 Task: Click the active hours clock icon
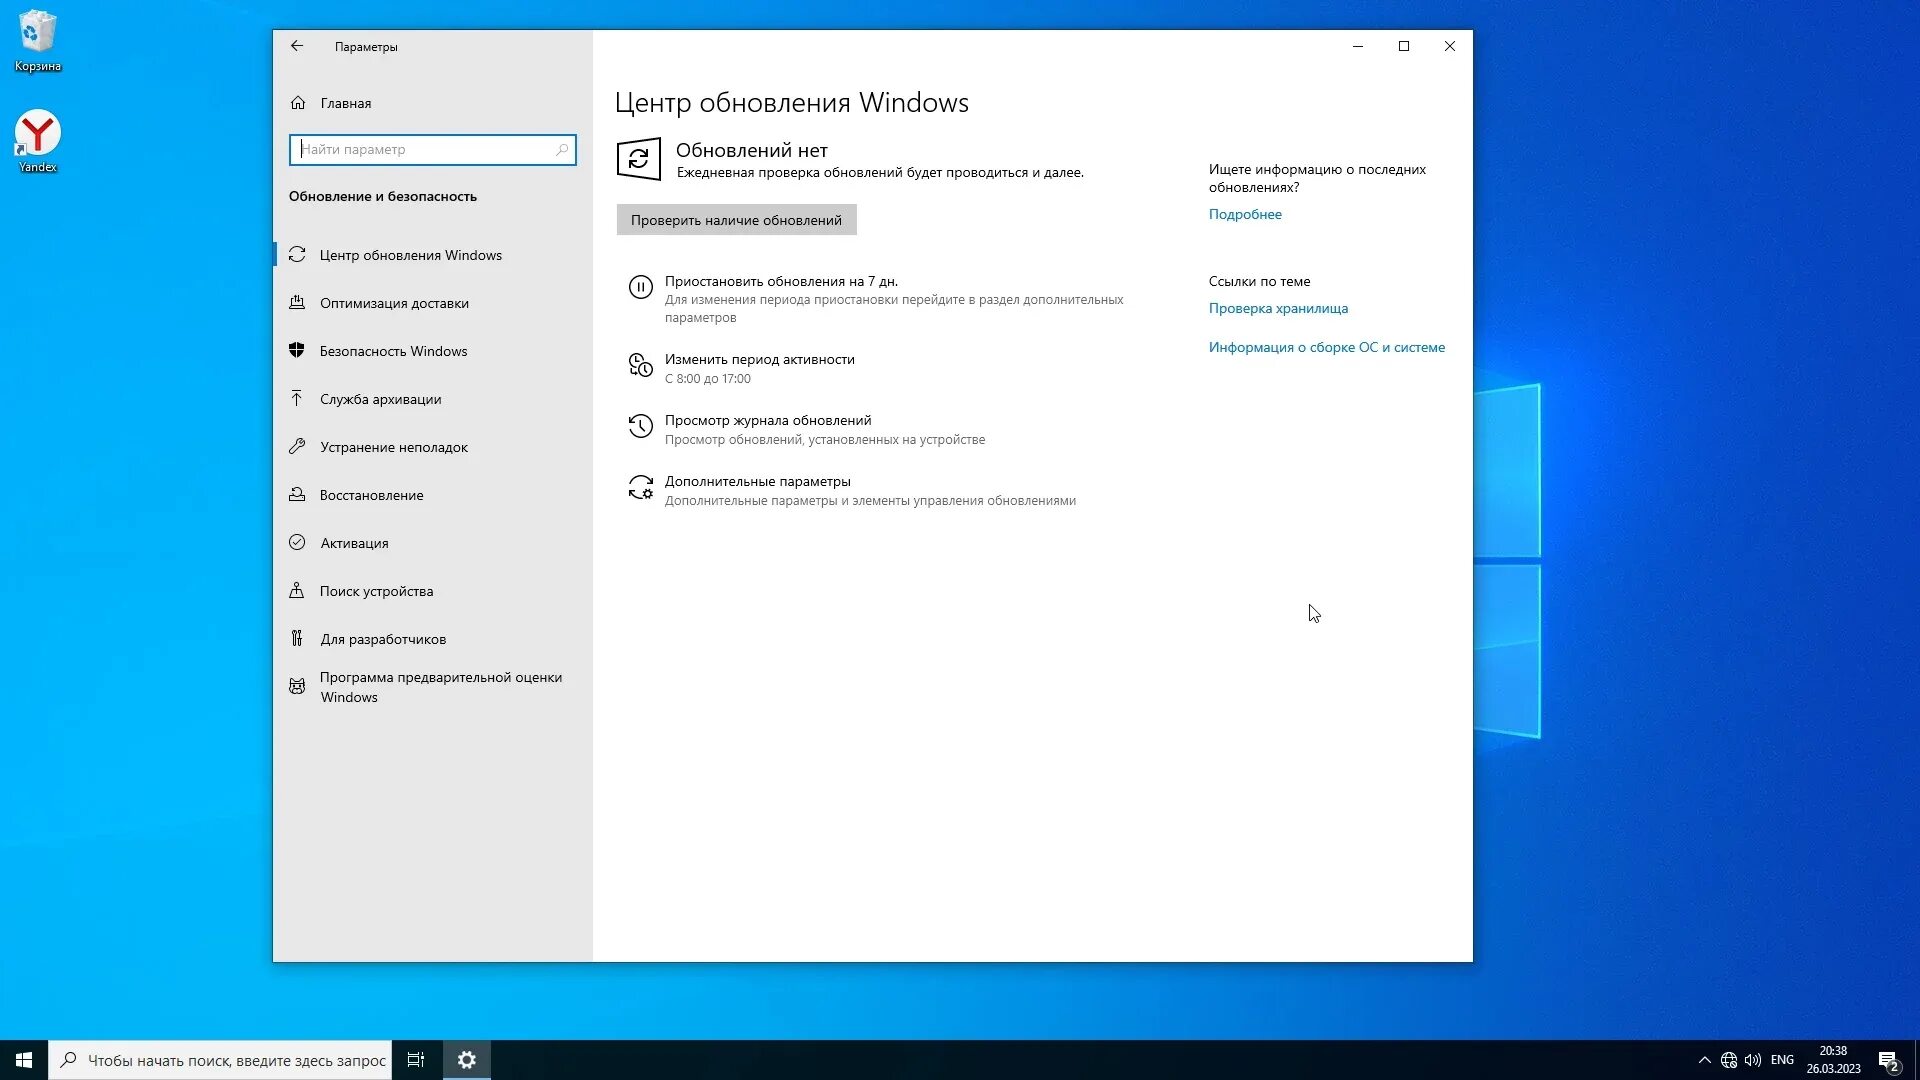pos(640,365)
